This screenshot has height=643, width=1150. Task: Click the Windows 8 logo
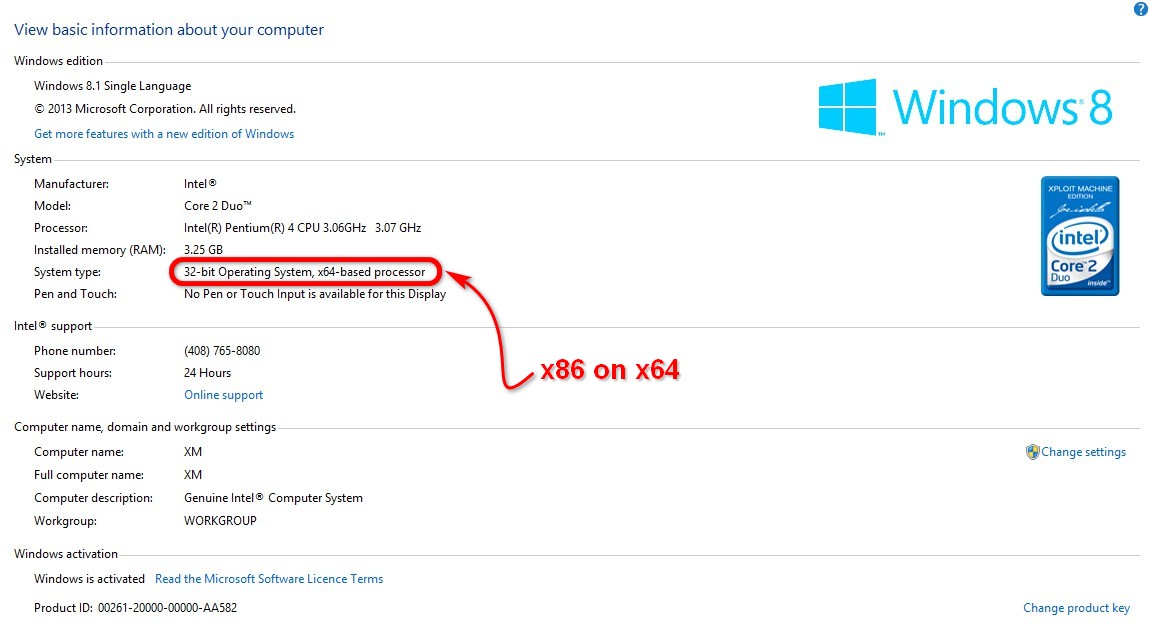(965, 107)
